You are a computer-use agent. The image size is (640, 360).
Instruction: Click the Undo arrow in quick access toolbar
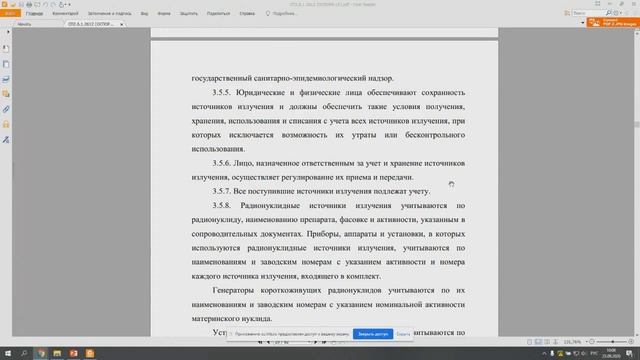pos(45,4)
